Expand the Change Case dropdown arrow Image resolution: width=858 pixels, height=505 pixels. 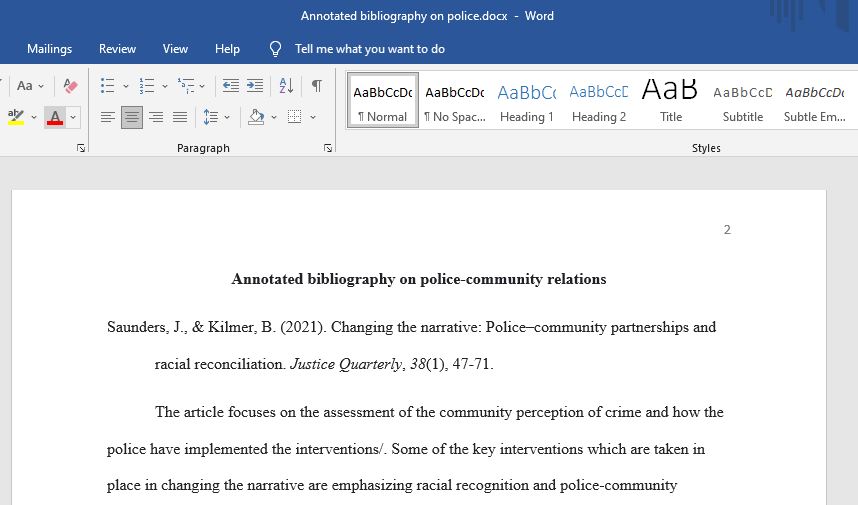41,86
